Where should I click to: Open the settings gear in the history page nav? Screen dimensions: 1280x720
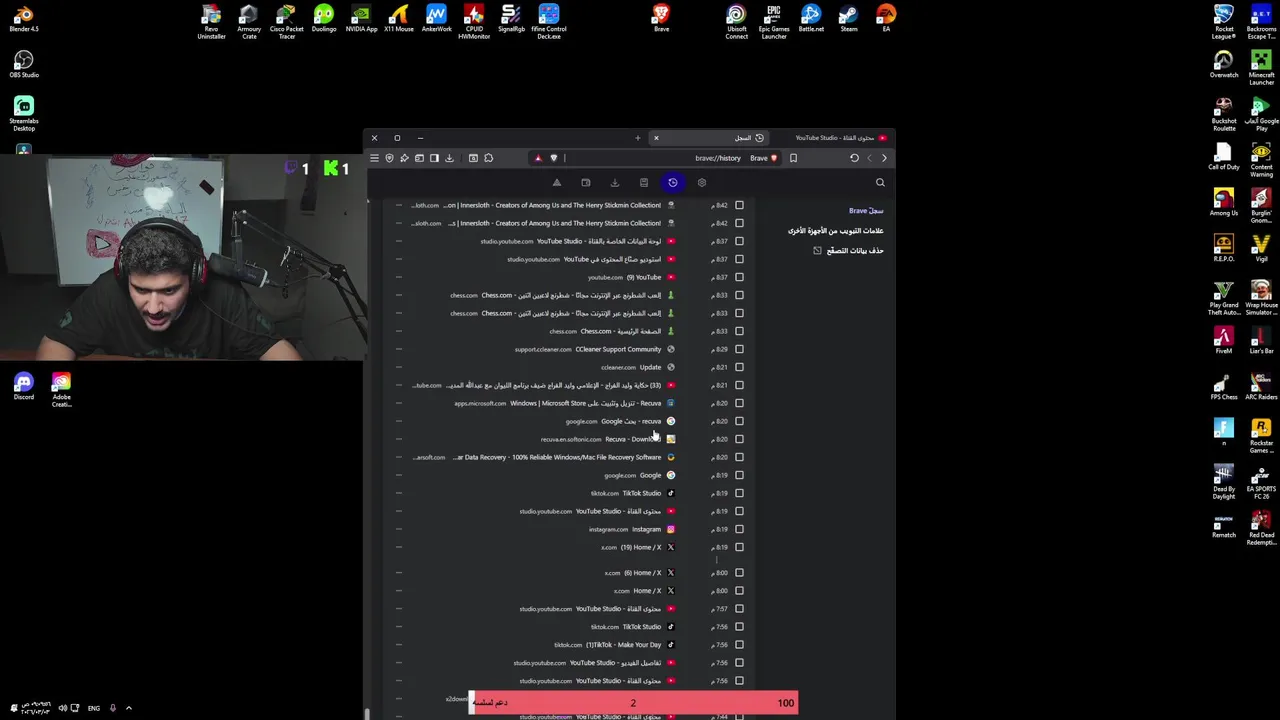tap(701, 183)
